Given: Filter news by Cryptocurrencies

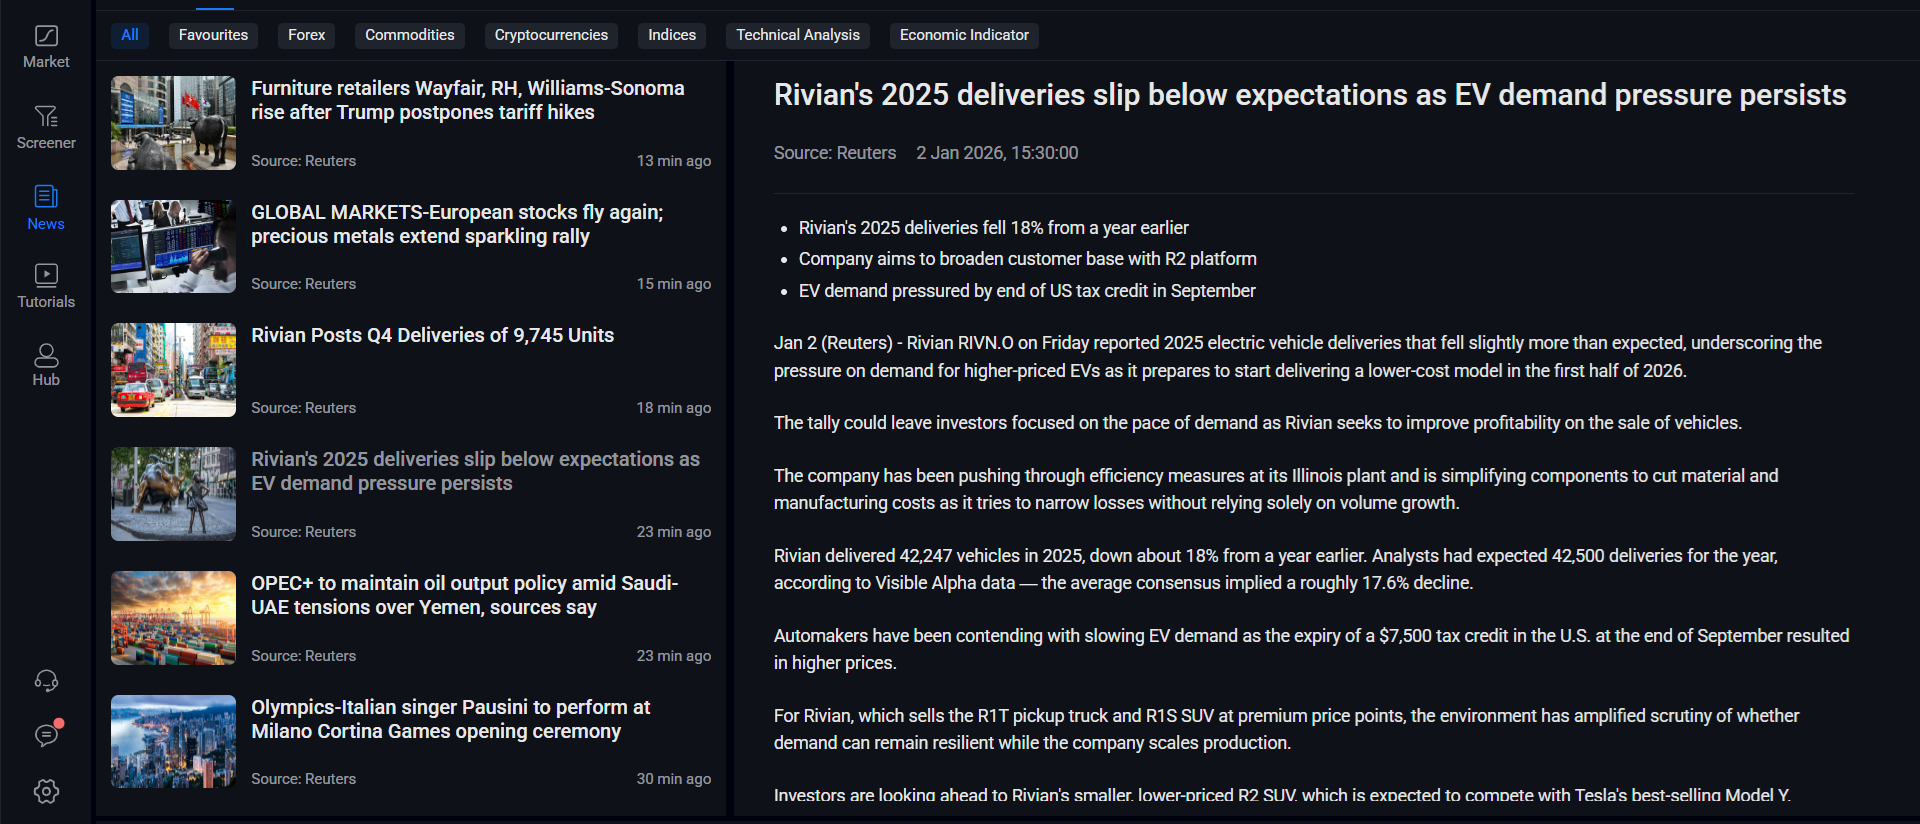Looking at the screenshot, I should tap(551, 35).
